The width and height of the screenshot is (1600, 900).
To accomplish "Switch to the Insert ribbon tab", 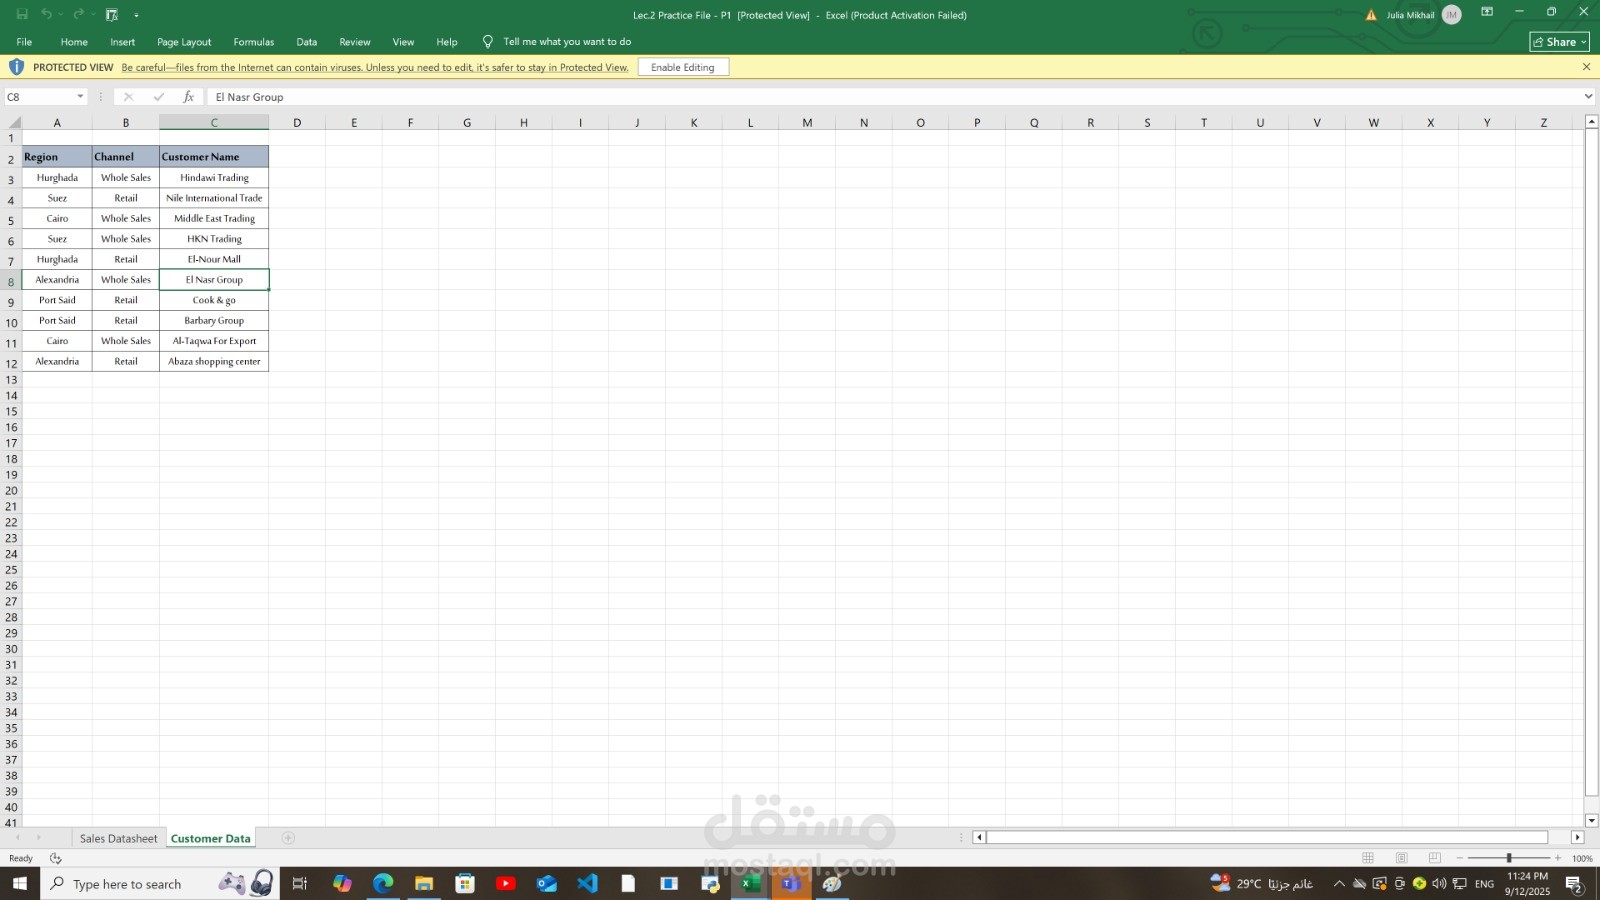I will [x=123, y=42].
